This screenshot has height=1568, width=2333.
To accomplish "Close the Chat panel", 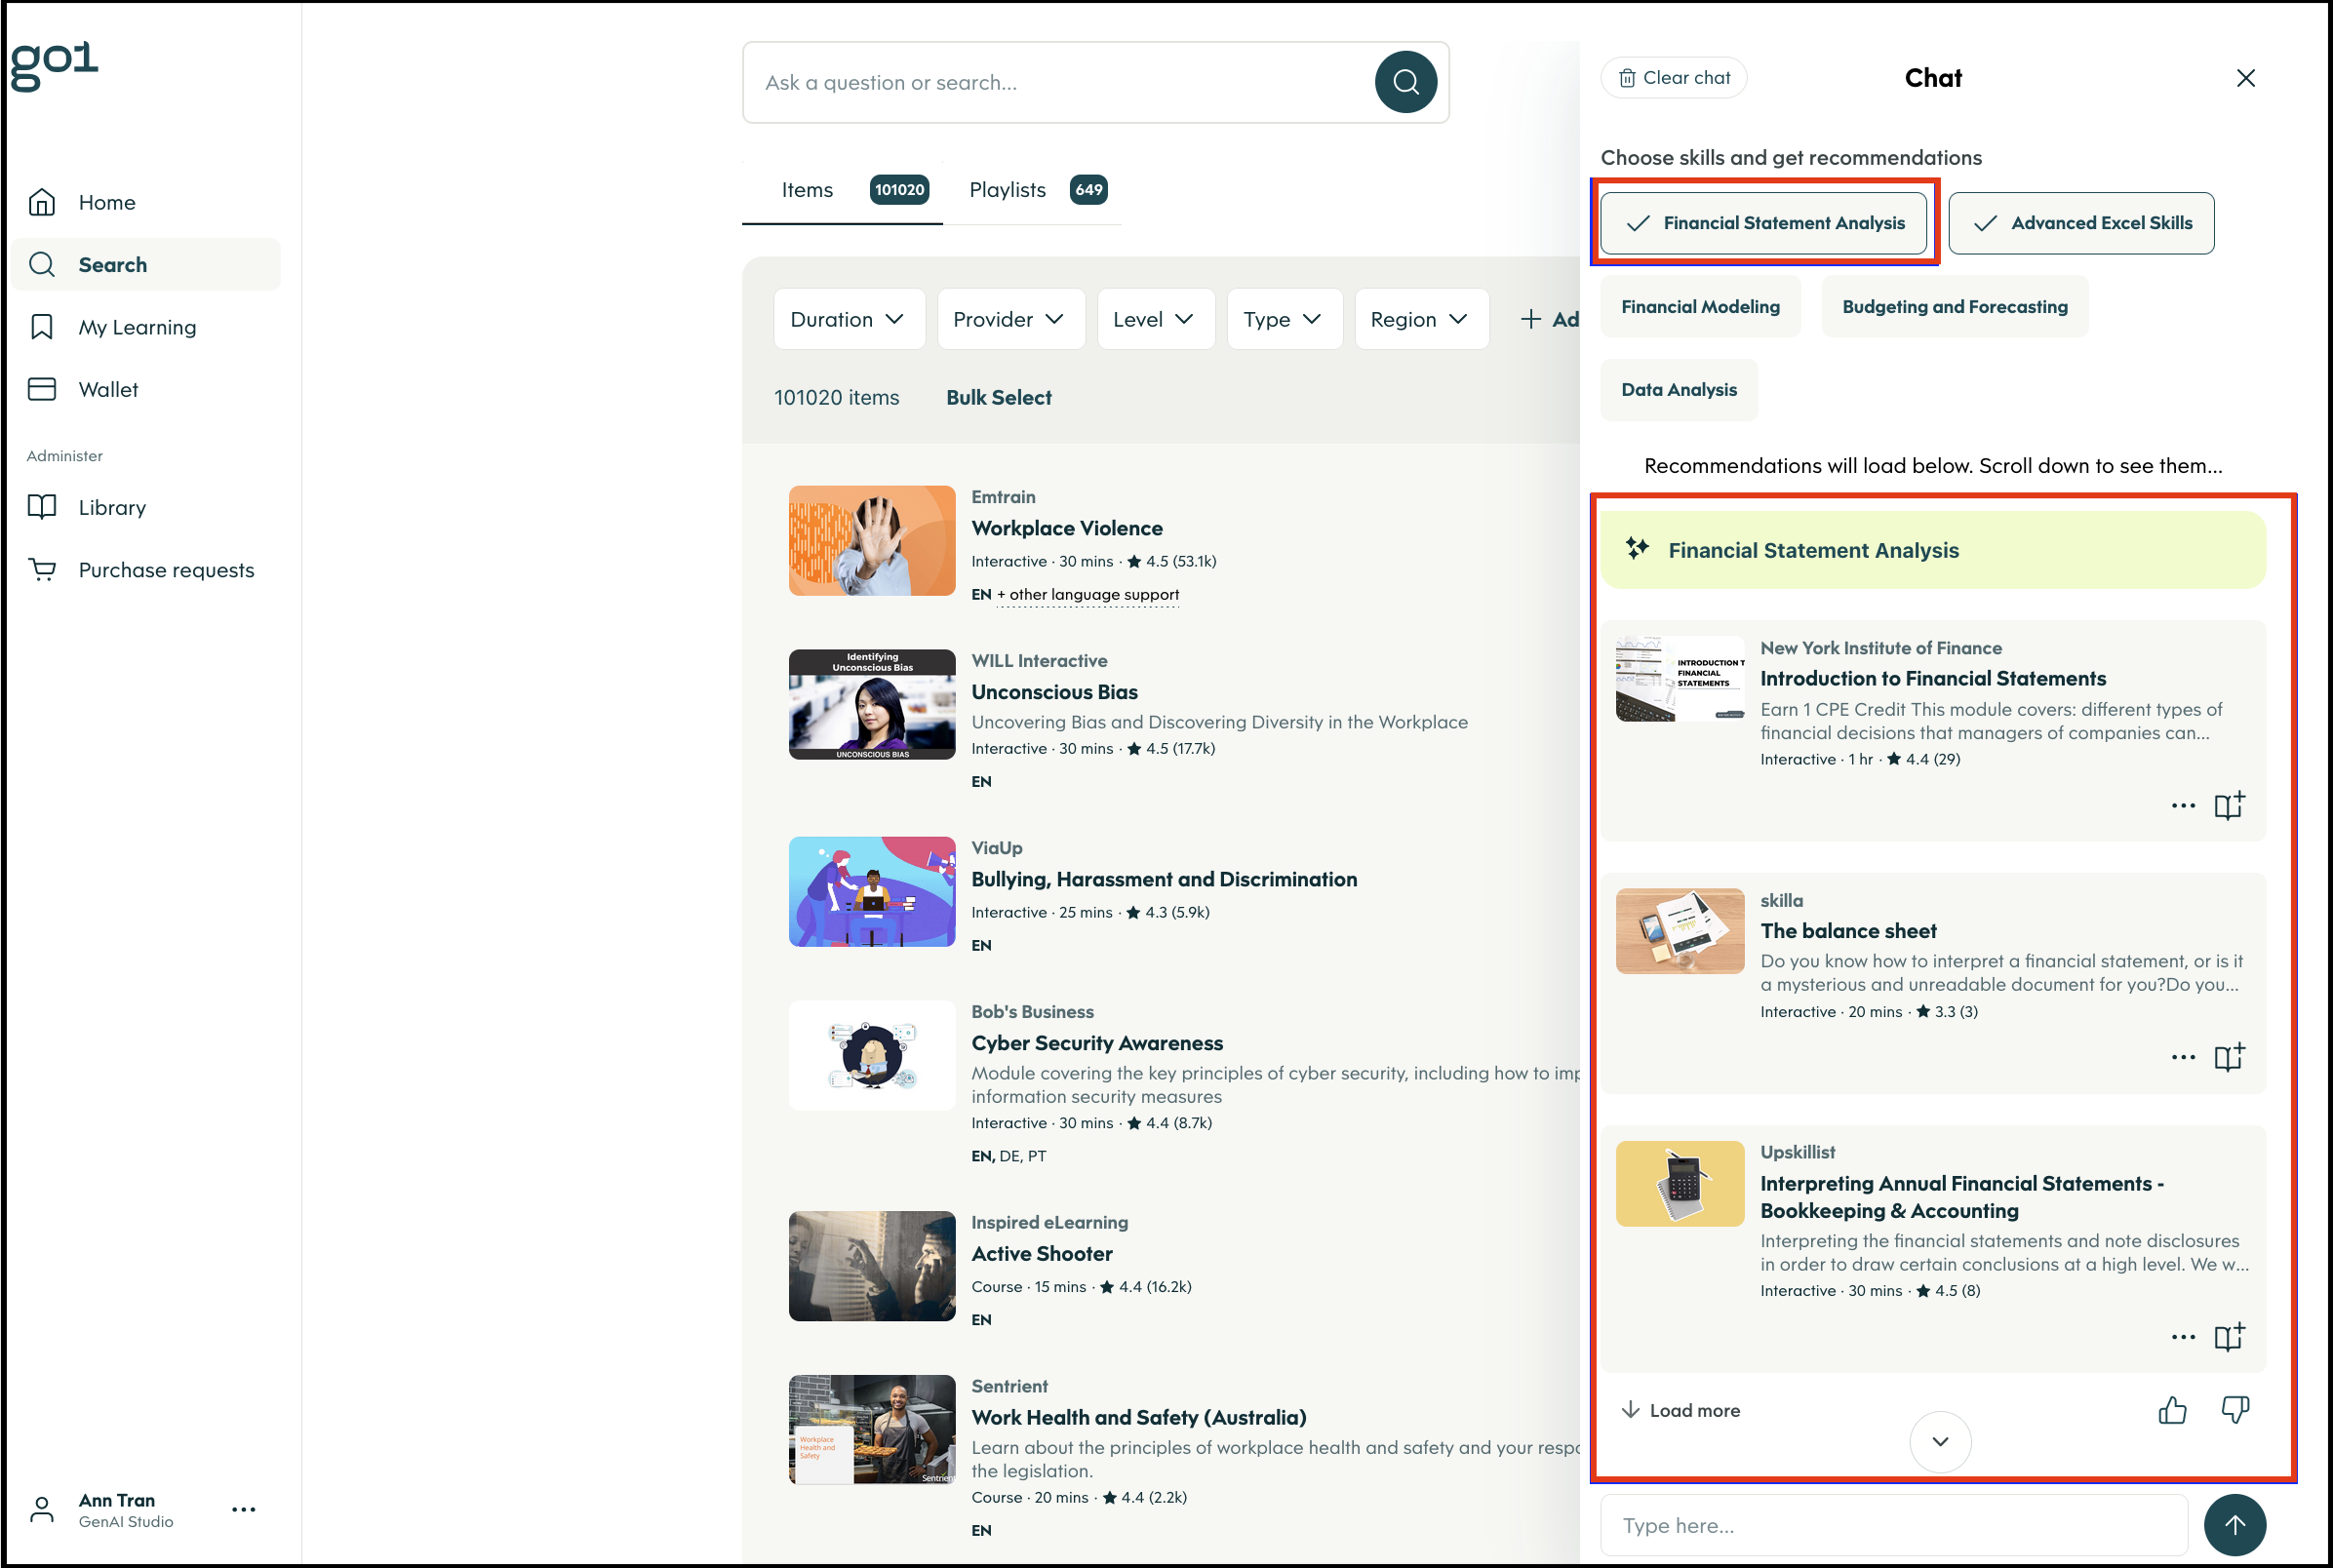I will click(2245, 78).
